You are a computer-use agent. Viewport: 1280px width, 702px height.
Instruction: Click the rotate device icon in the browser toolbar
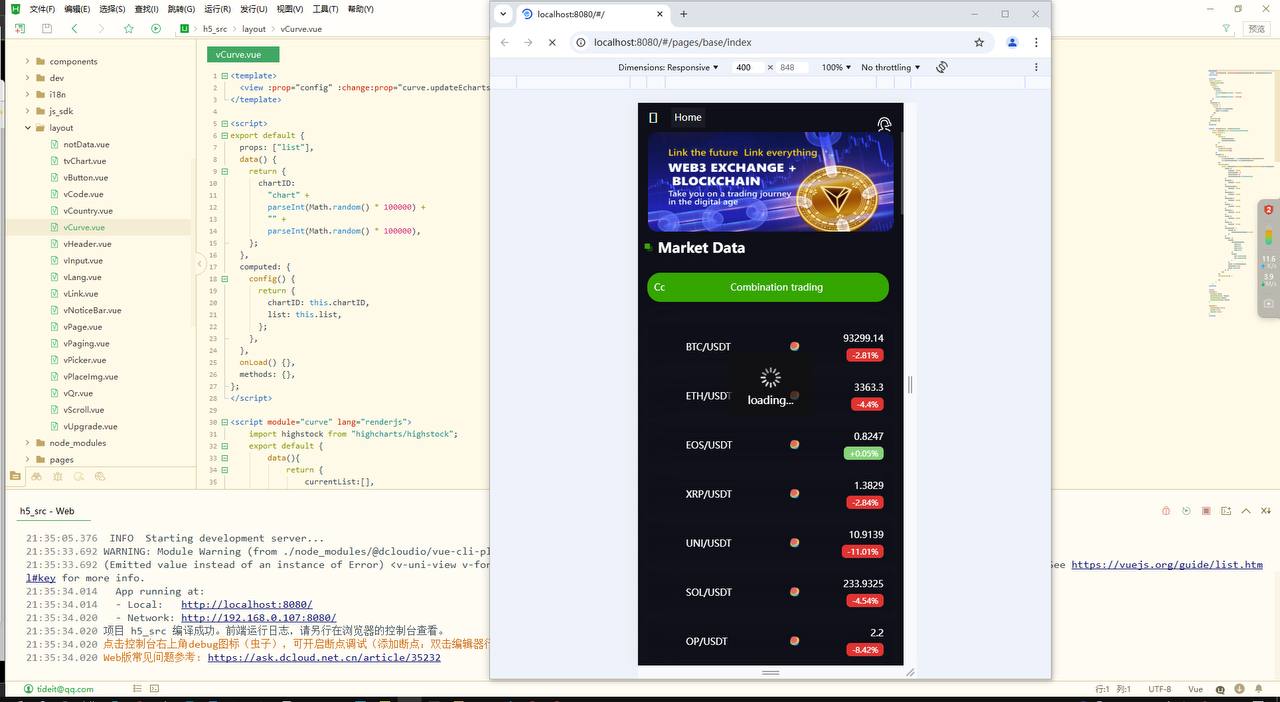pyautogui.click(x=941, y=67)
